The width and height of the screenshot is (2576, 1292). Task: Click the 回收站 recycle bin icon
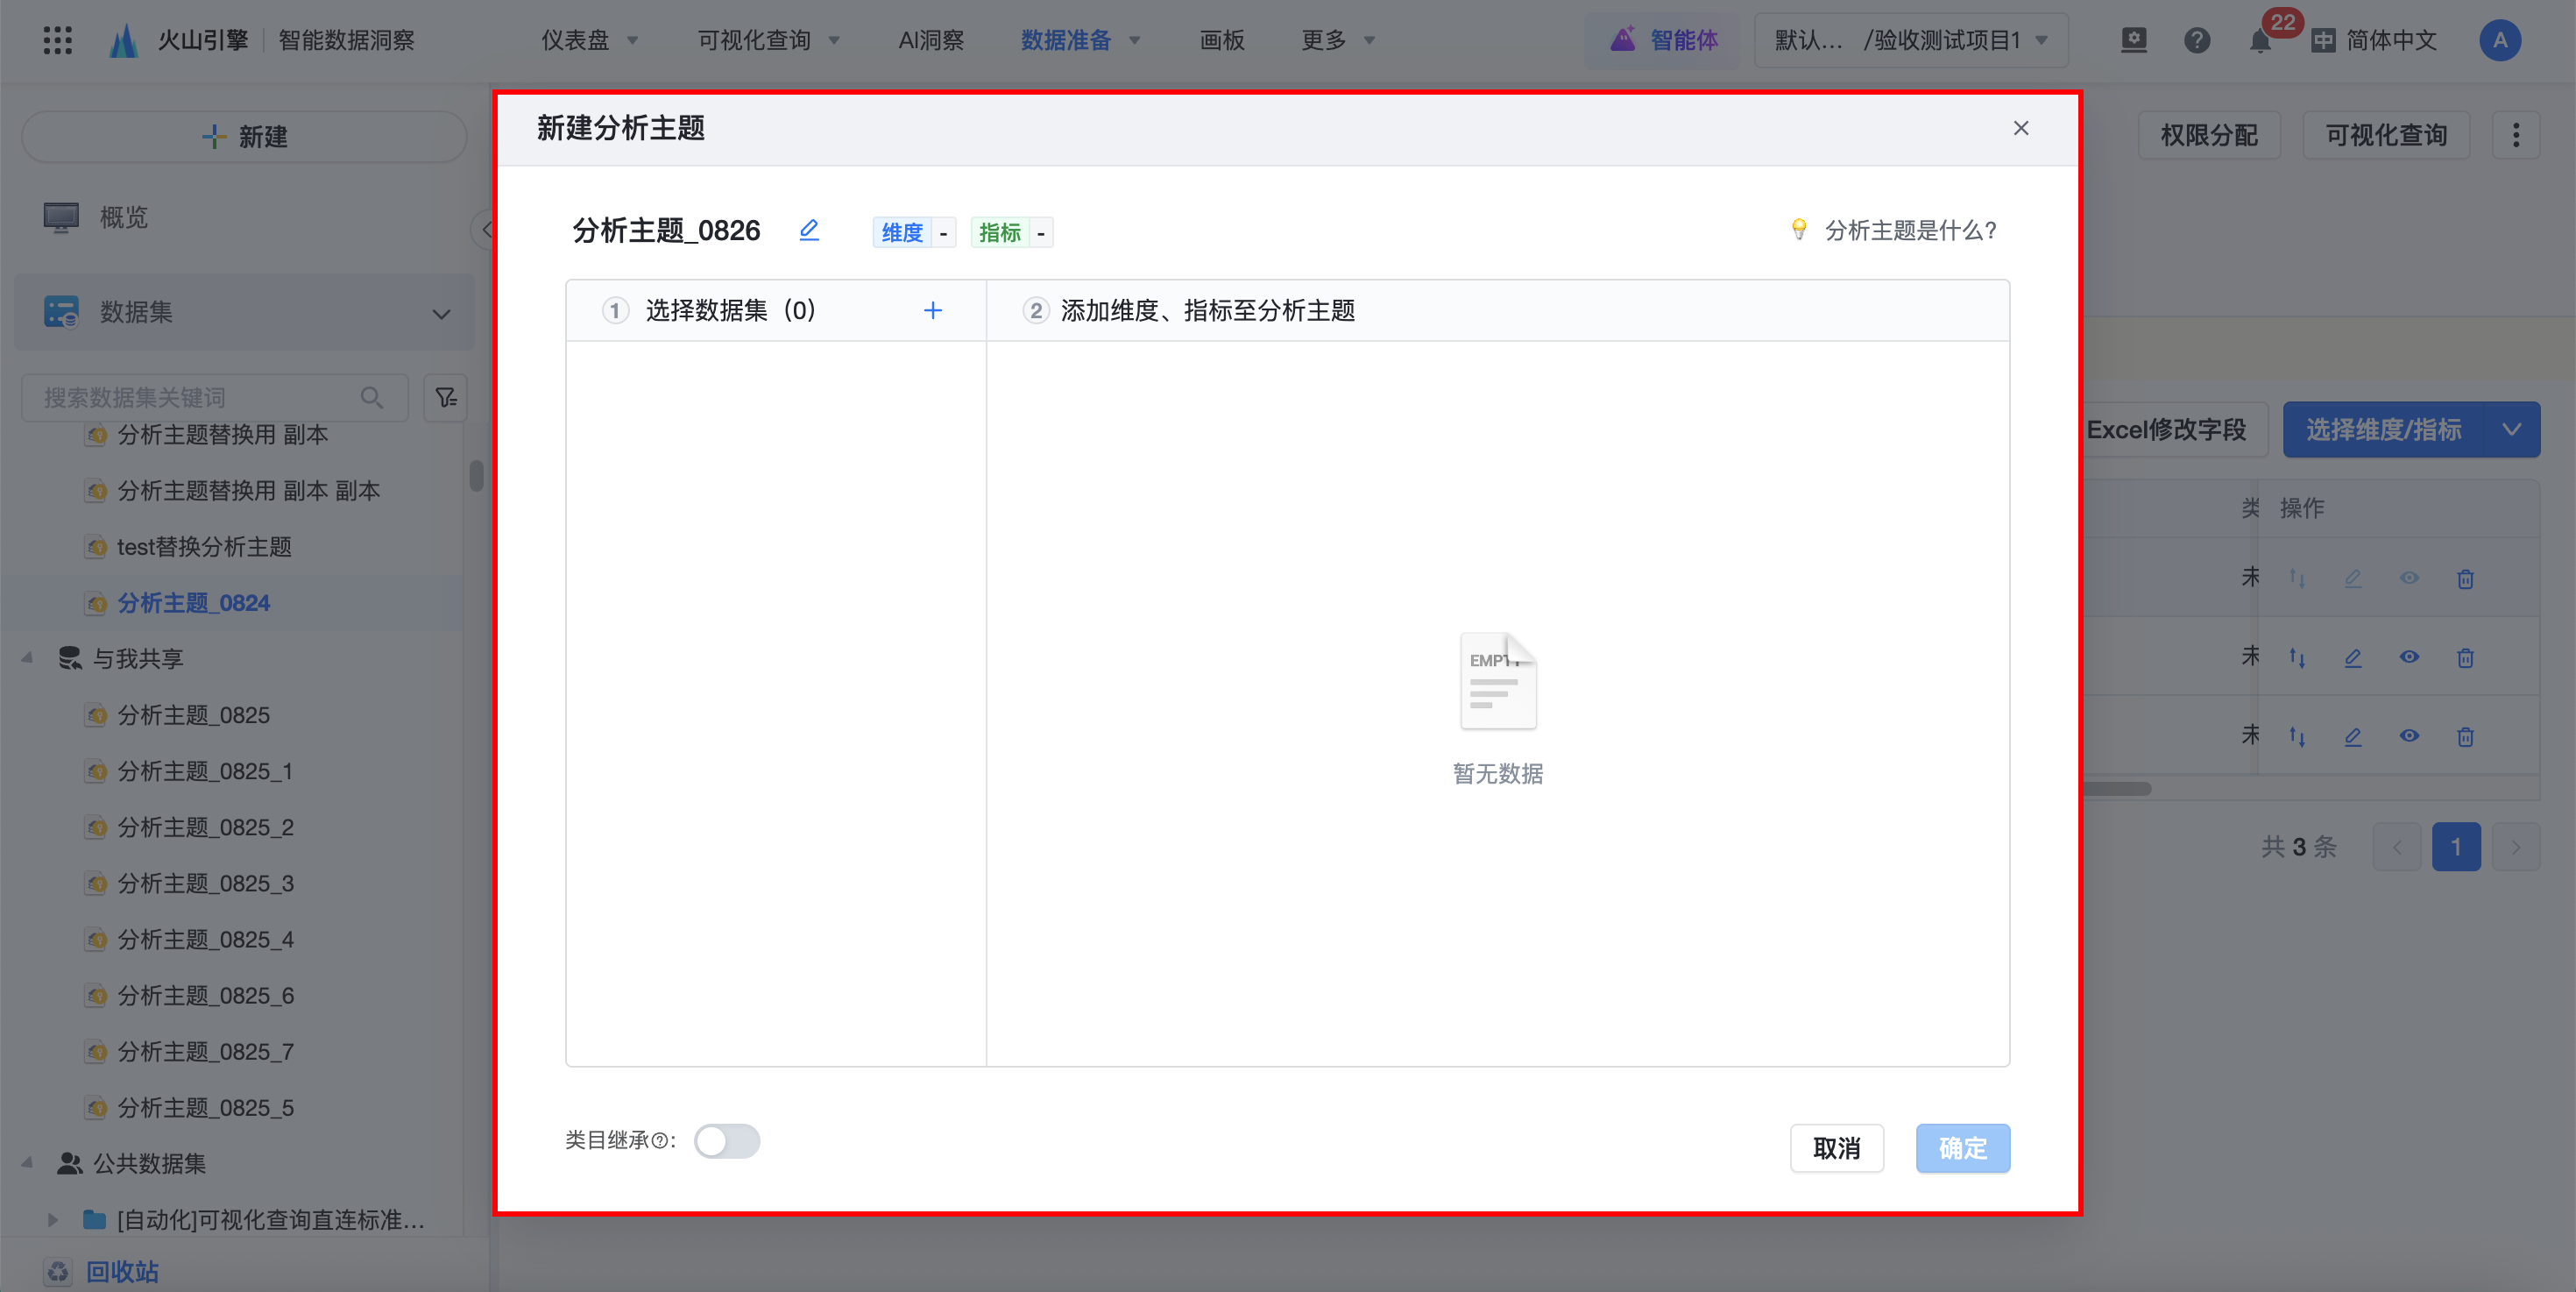pos(58,1270)
